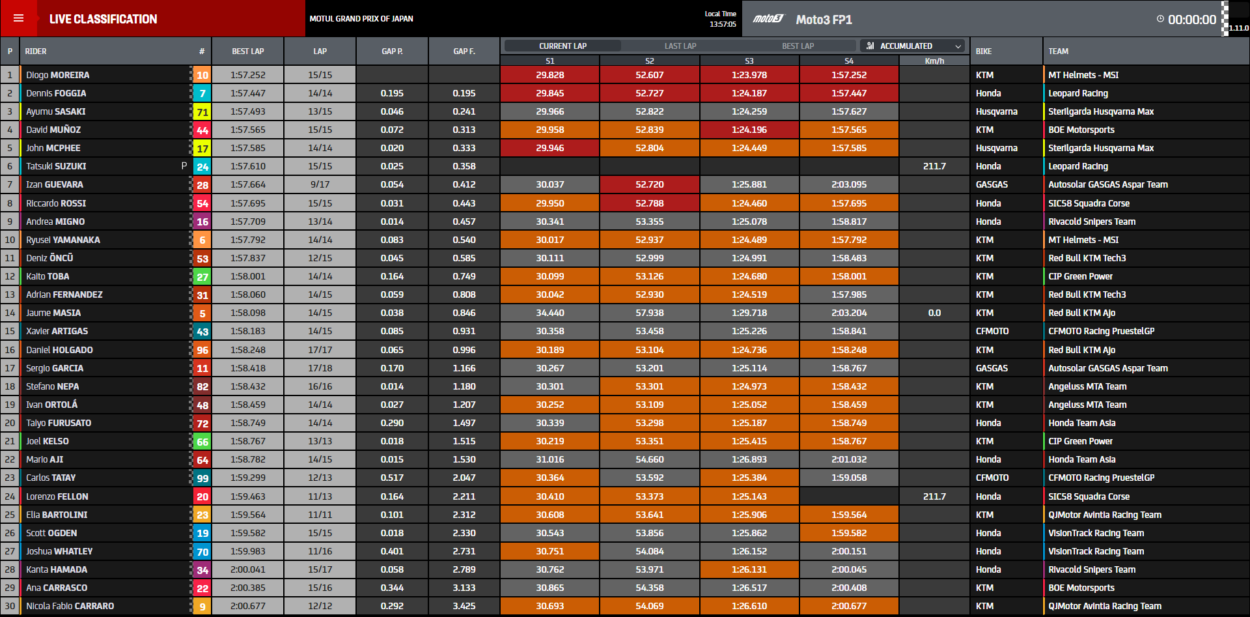Image resolution: width=1250 pixels, height=617 pixels.
Task: Click the number 96 badge for Holgado
Action: 202,350
